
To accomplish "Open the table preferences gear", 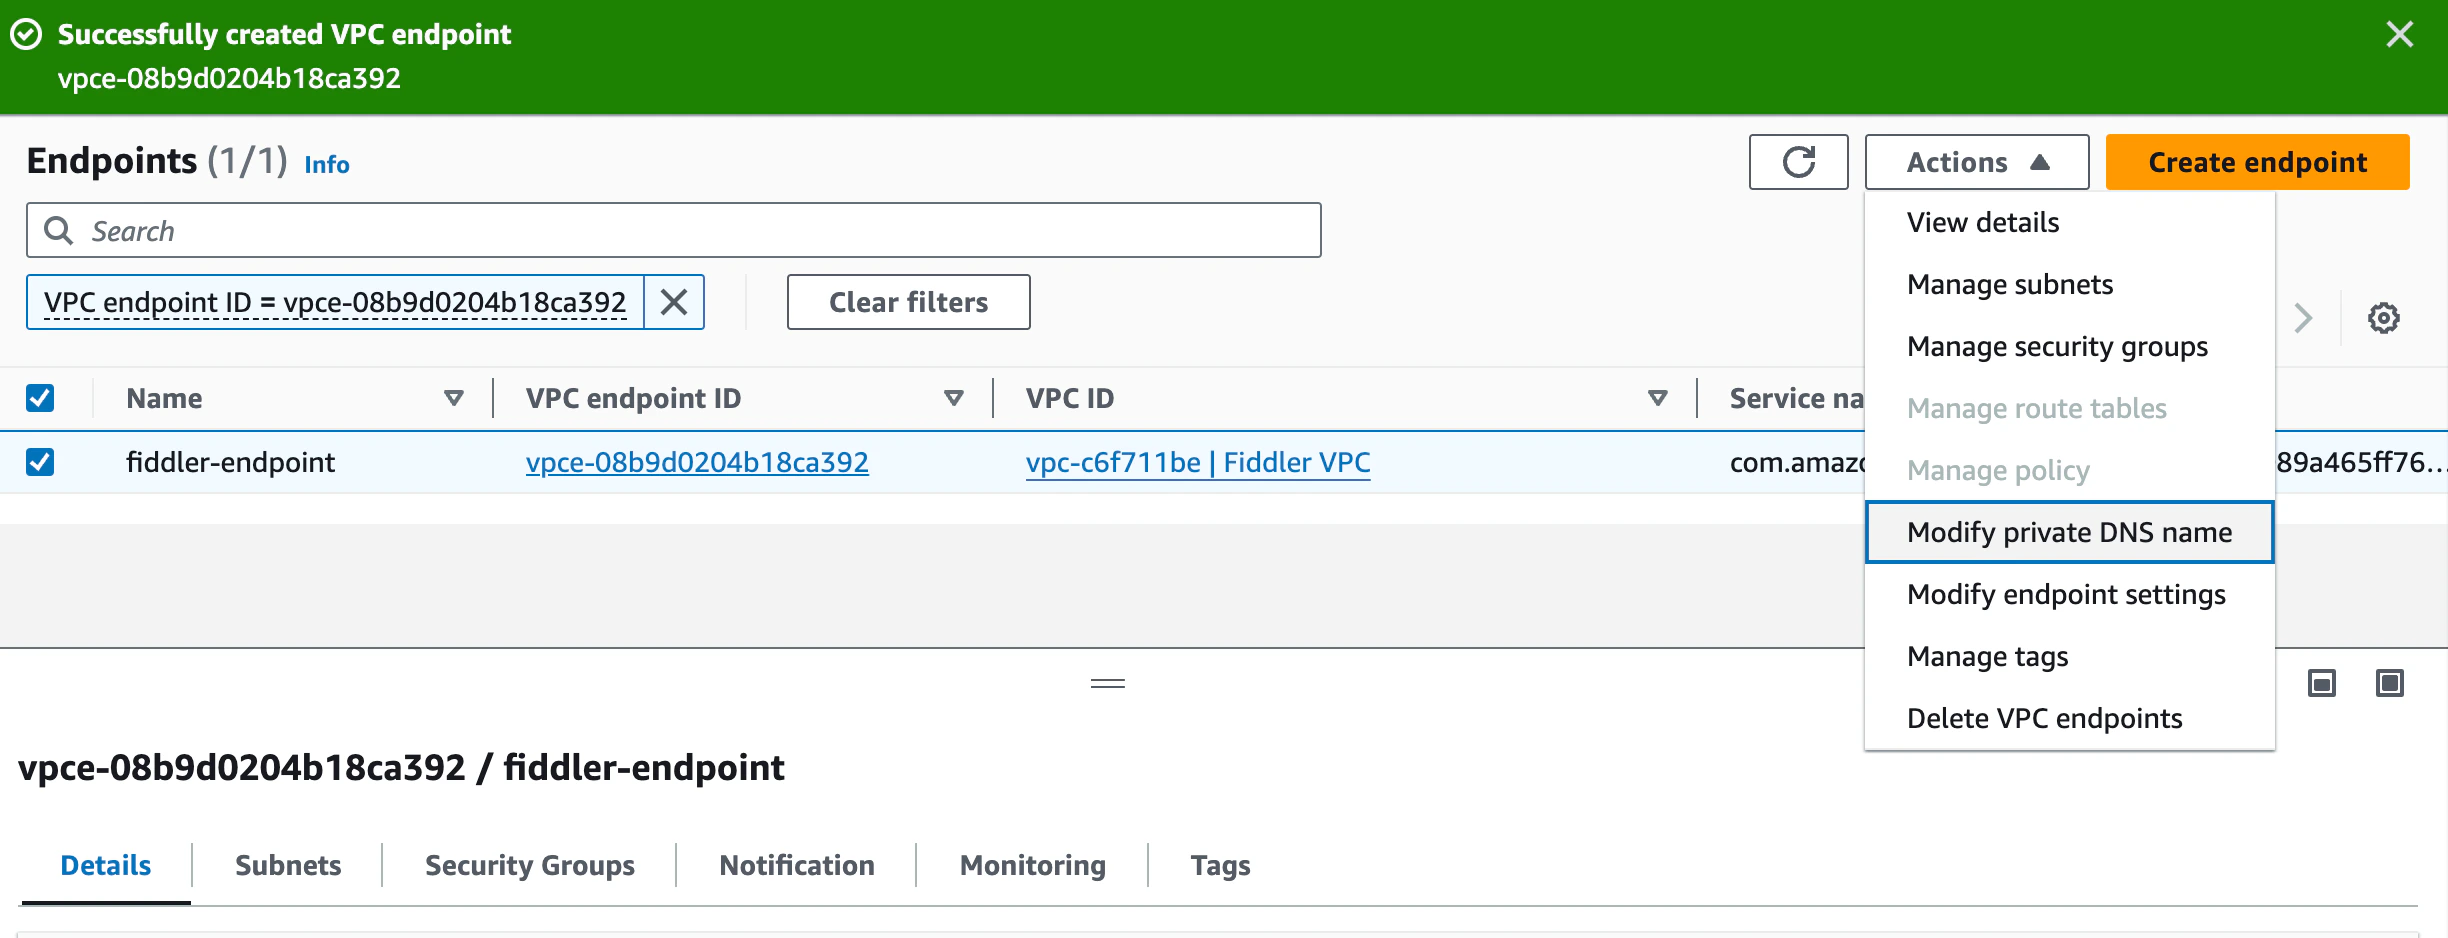I will pos(2383,318).
